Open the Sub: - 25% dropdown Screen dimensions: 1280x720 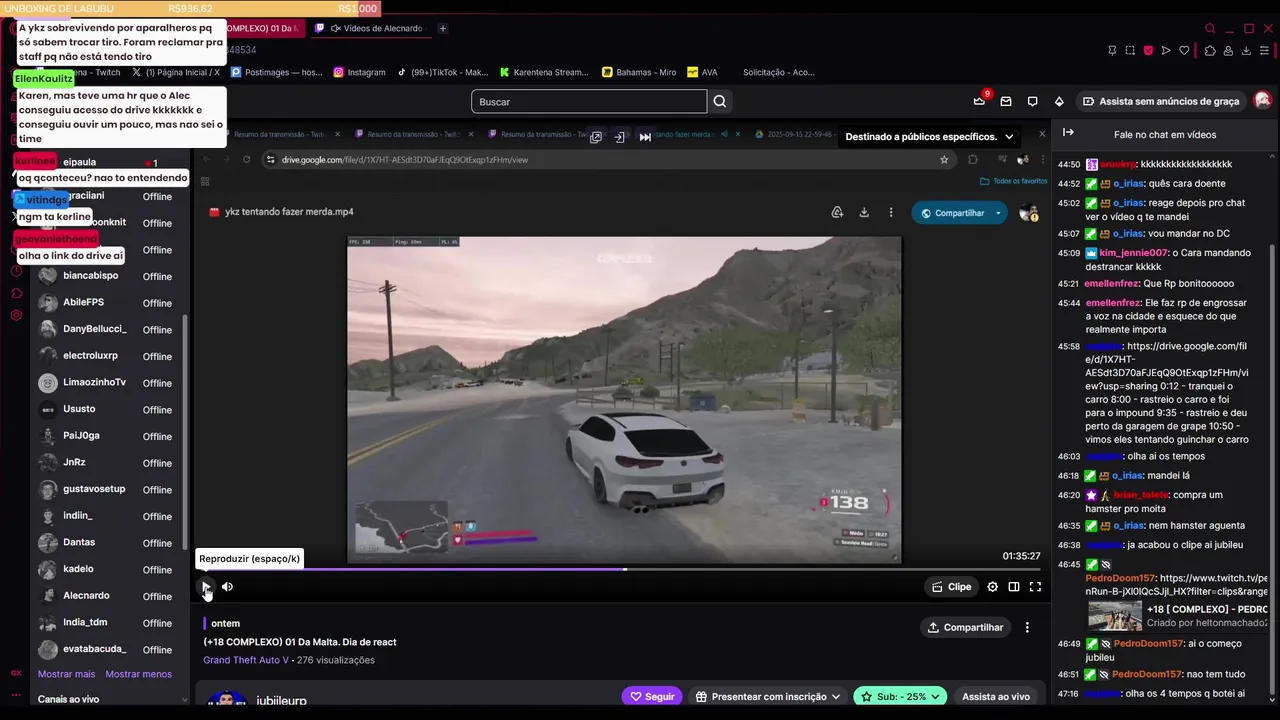tap(900, 697)
